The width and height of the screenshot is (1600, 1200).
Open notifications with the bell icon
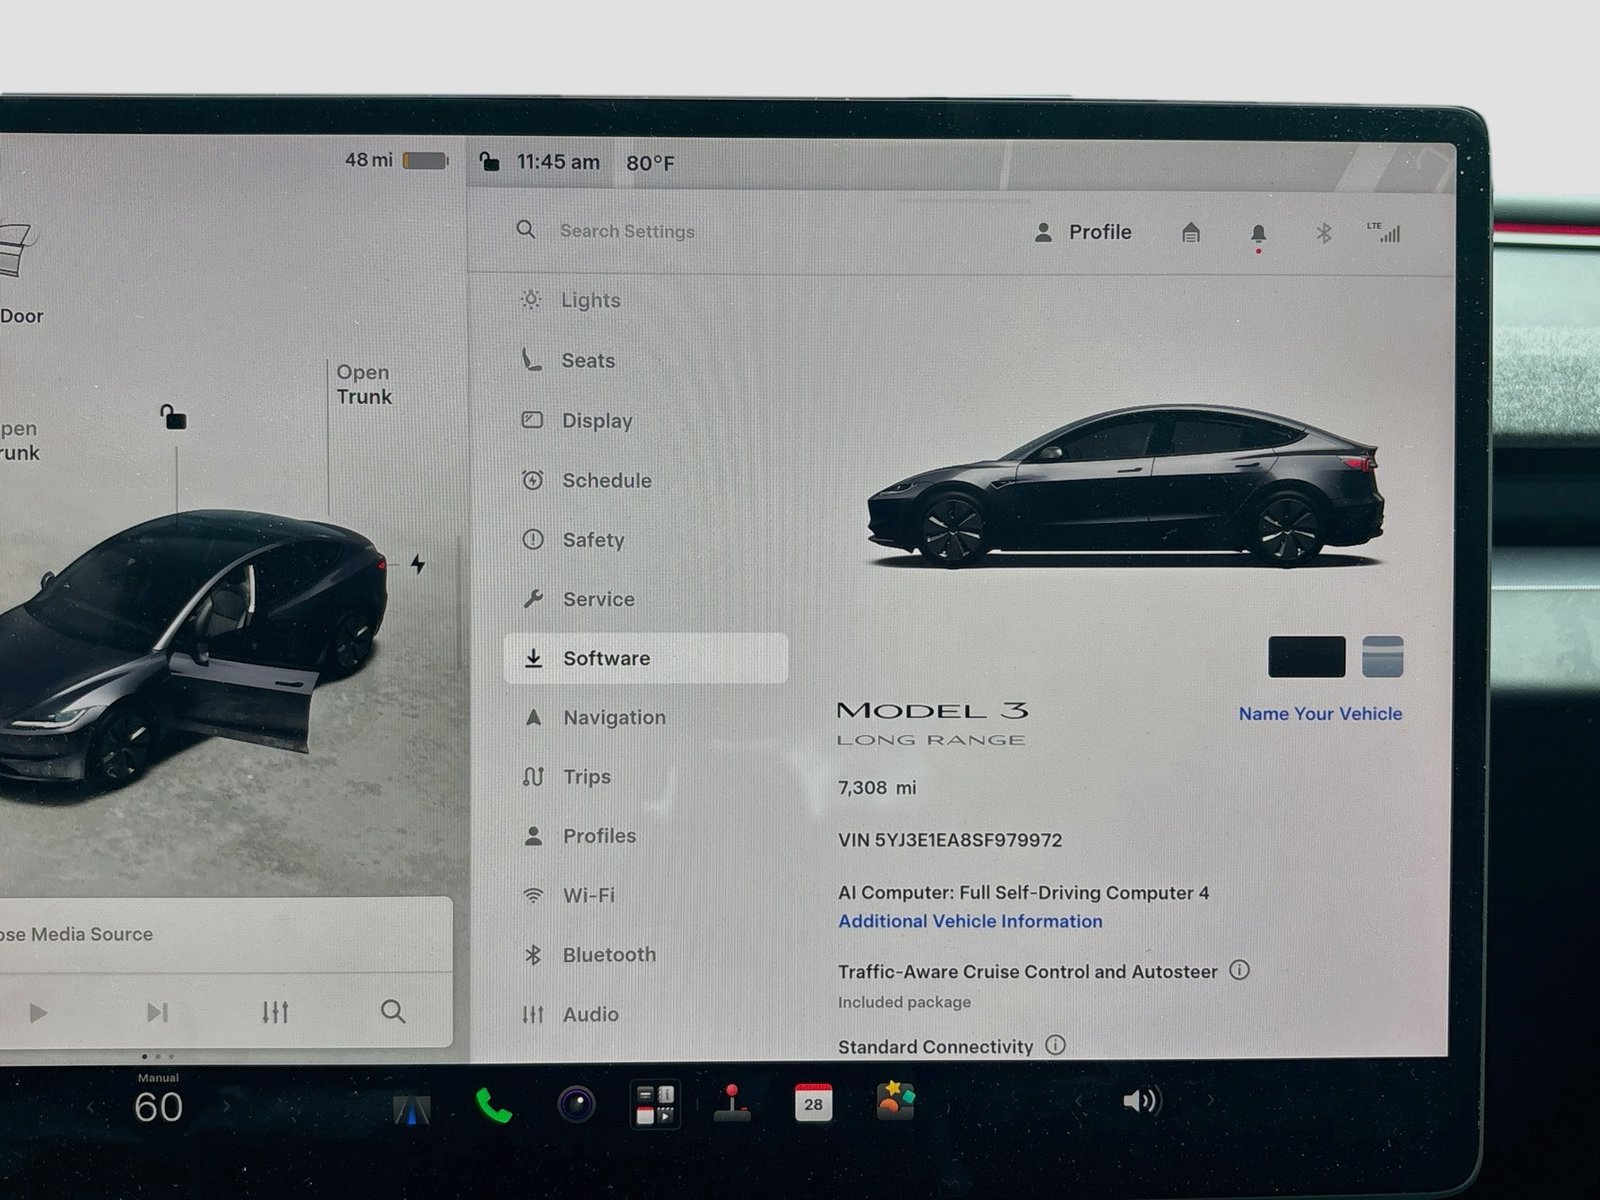1258,234
